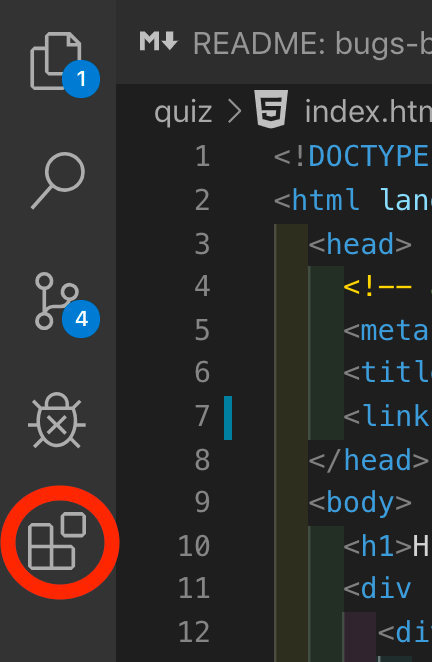Click the div tag on line 11
The image size is (432, 662).
(378, 588)
